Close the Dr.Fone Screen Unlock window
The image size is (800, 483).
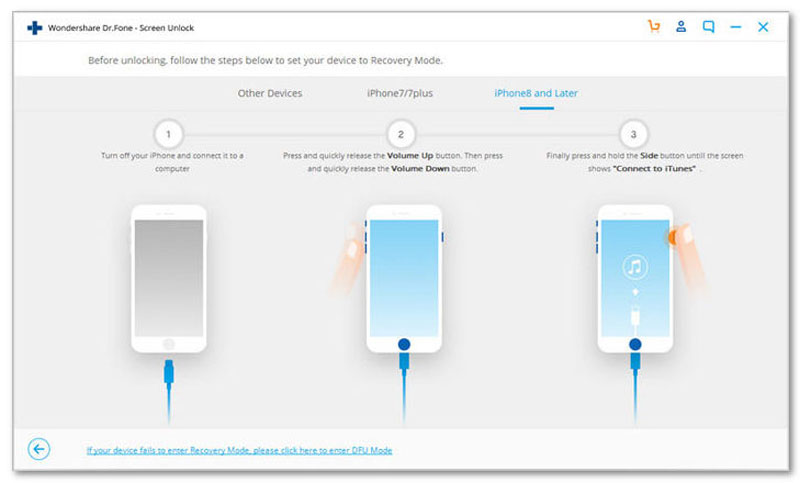pyautogui.click(x=763, y=27)
